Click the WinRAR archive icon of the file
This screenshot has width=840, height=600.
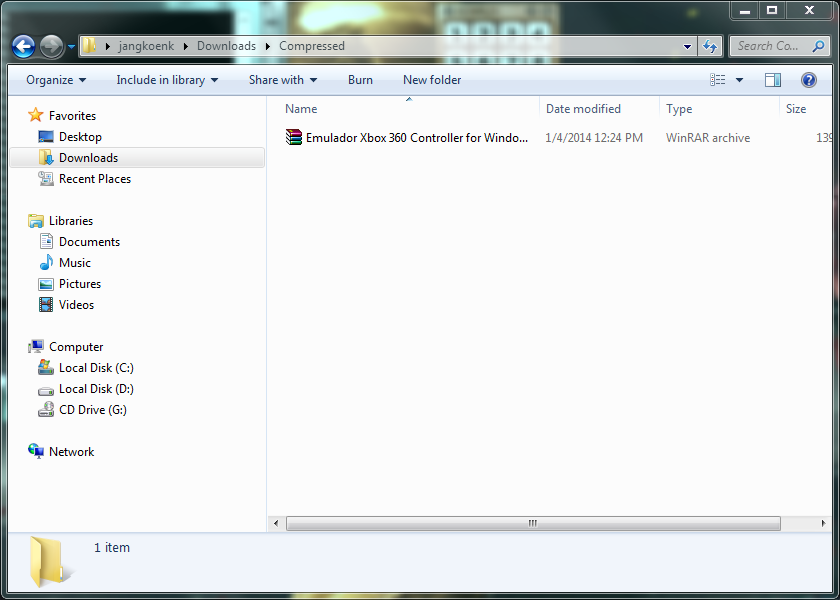point(294,138)
